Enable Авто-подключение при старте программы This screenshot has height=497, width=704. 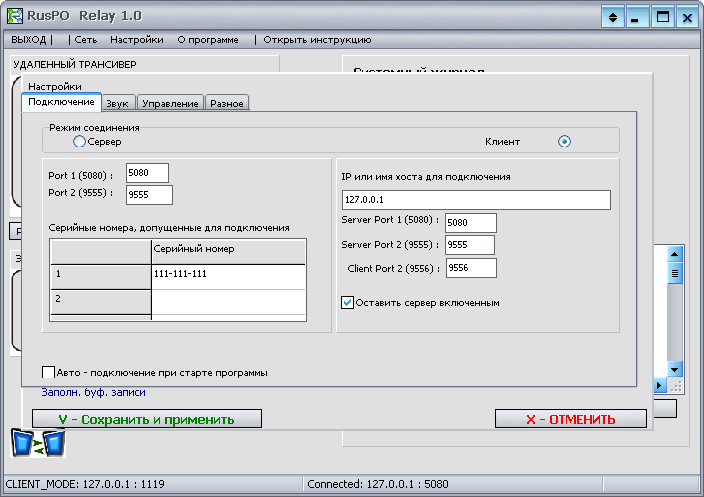49,373
